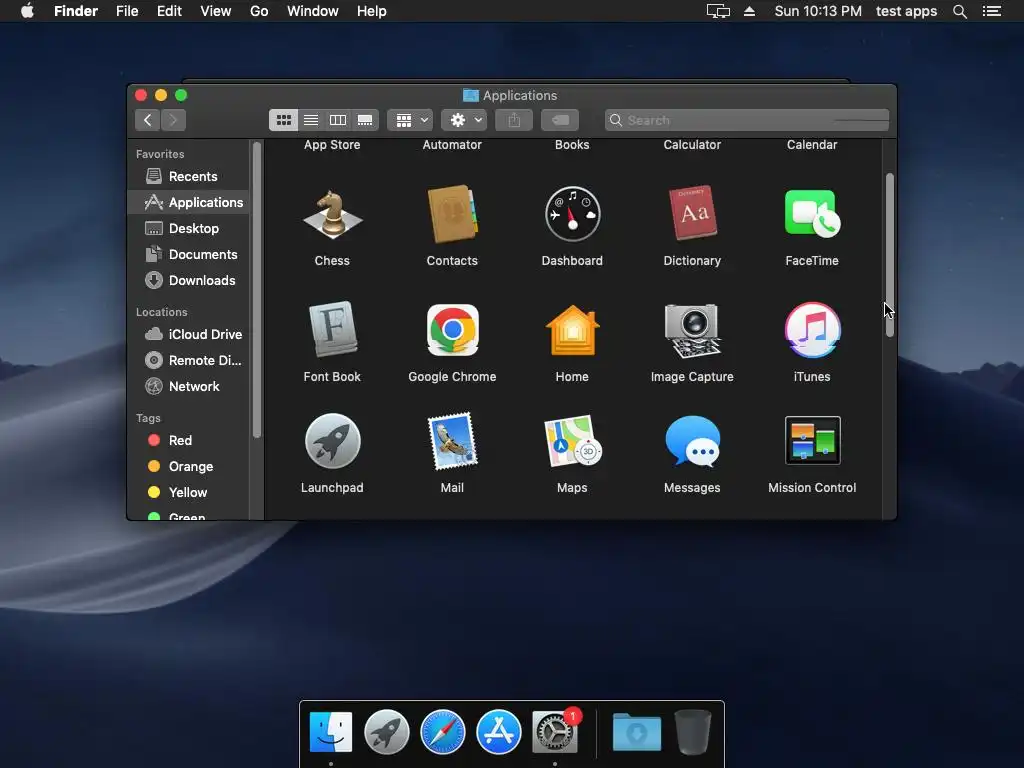
Task: Open the Downloads folder in the Dock
Action: [637, 732]
